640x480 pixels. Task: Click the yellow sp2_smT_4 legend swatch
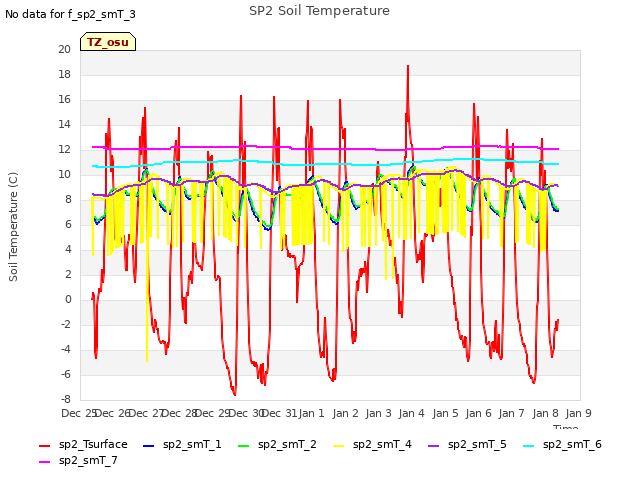[x=338, y=446]
